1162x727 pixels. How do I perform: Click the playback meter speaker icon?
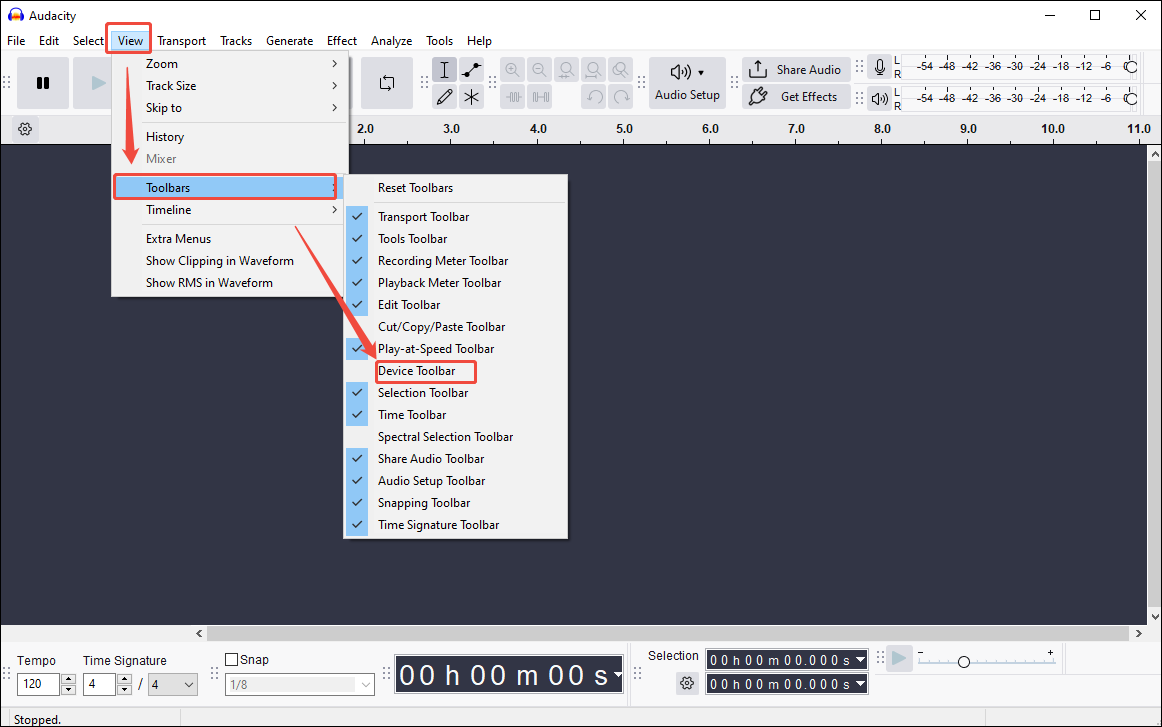click(x=880, y=98)
